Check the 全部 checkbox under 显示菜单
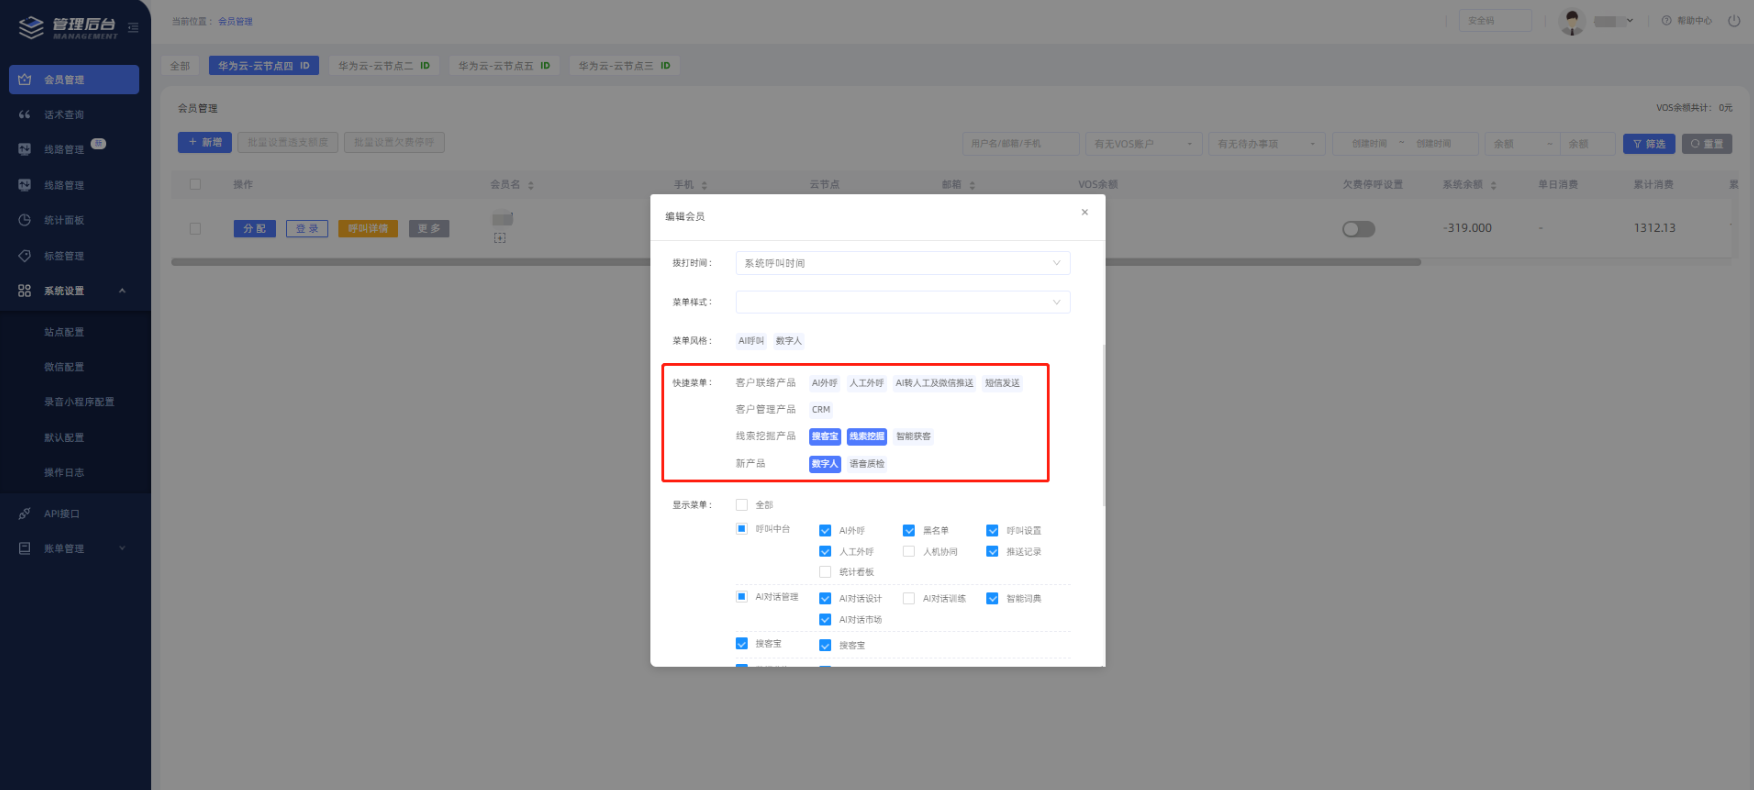1754x790 pixels. click(x=742, y=505)
